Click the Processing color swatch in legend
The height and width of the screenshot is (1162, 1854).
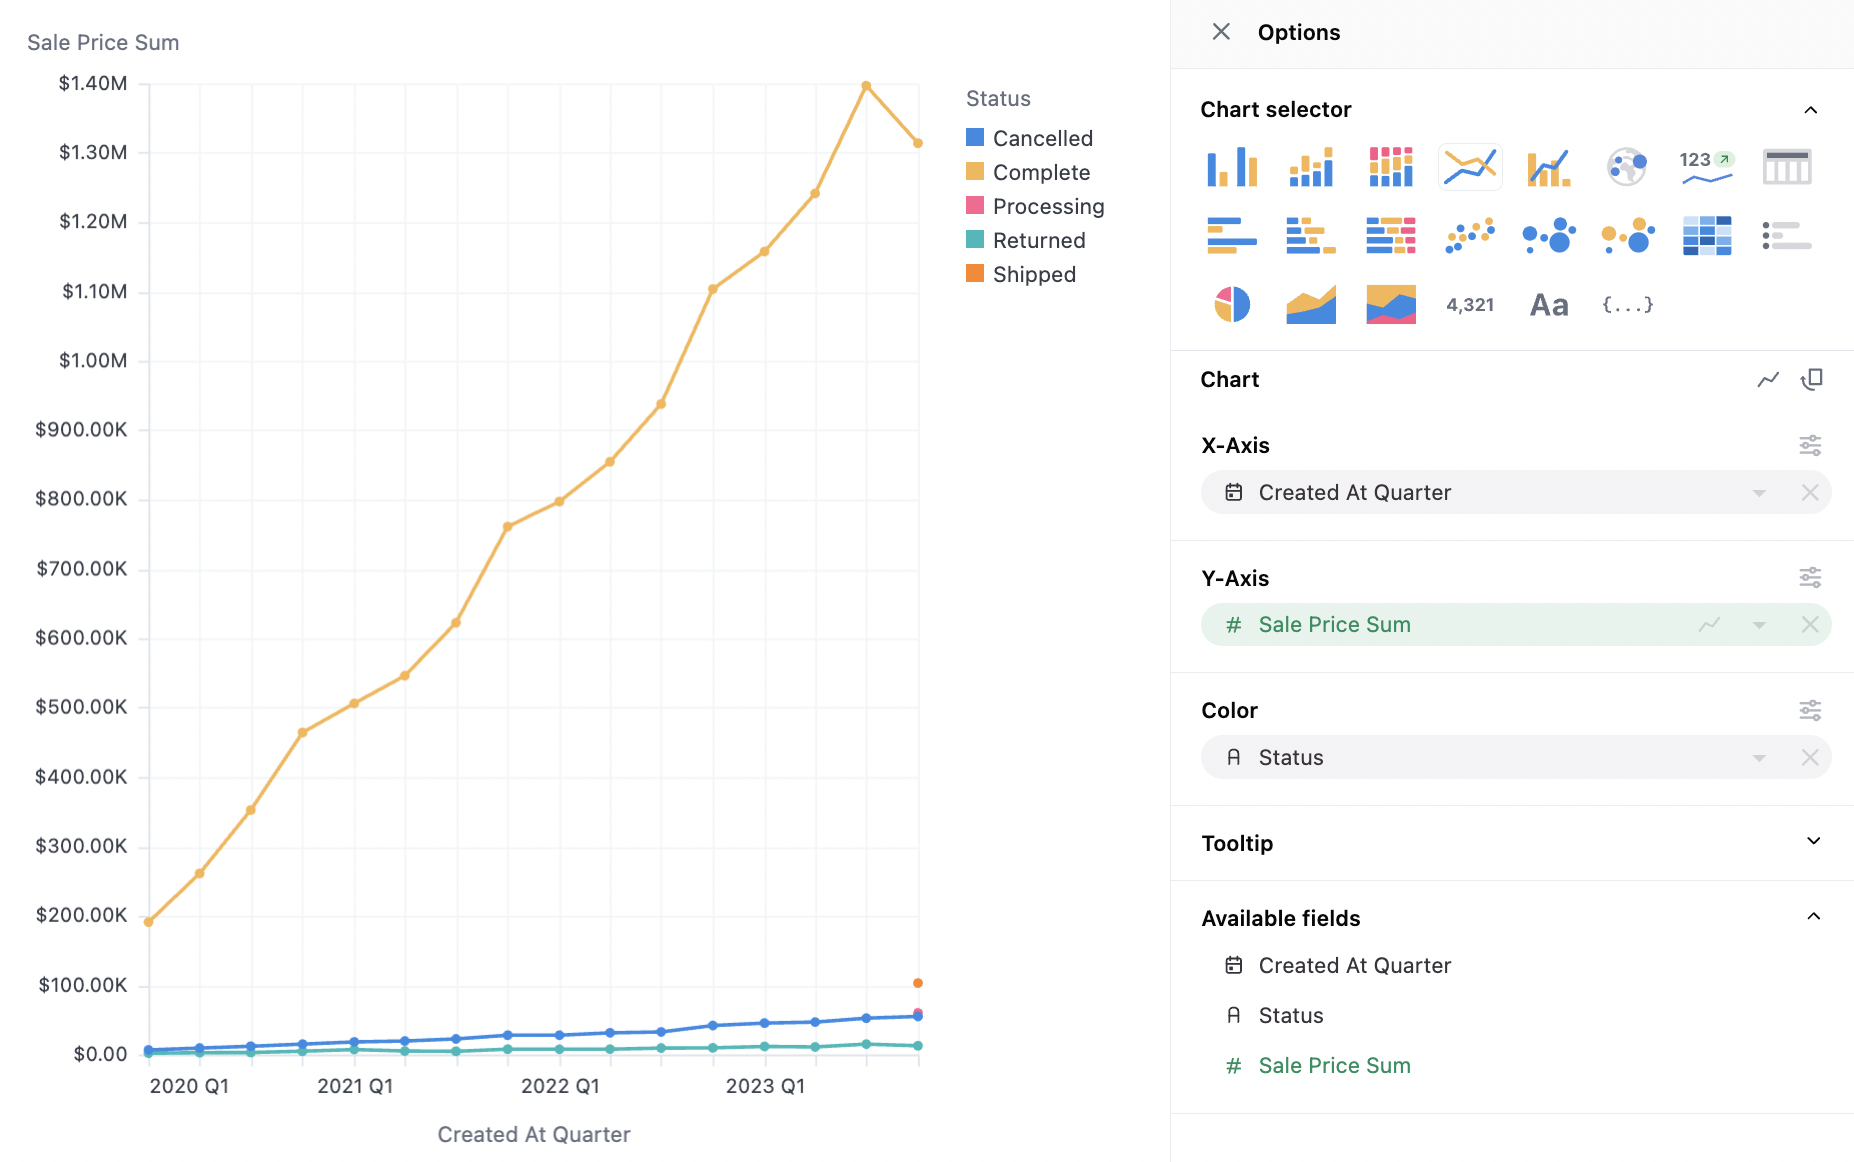tap(975, 206)
